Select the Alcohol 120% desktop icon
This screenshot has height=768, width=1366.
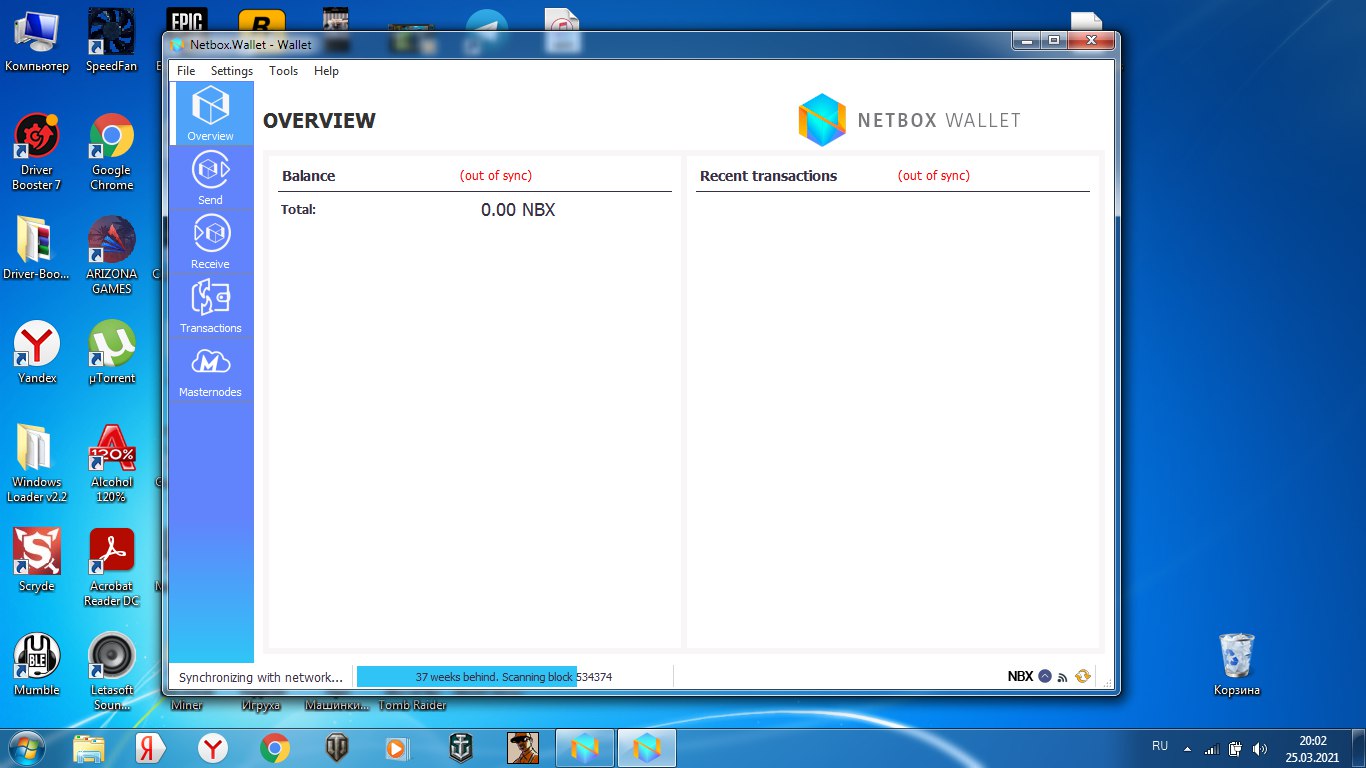[112, 464]
